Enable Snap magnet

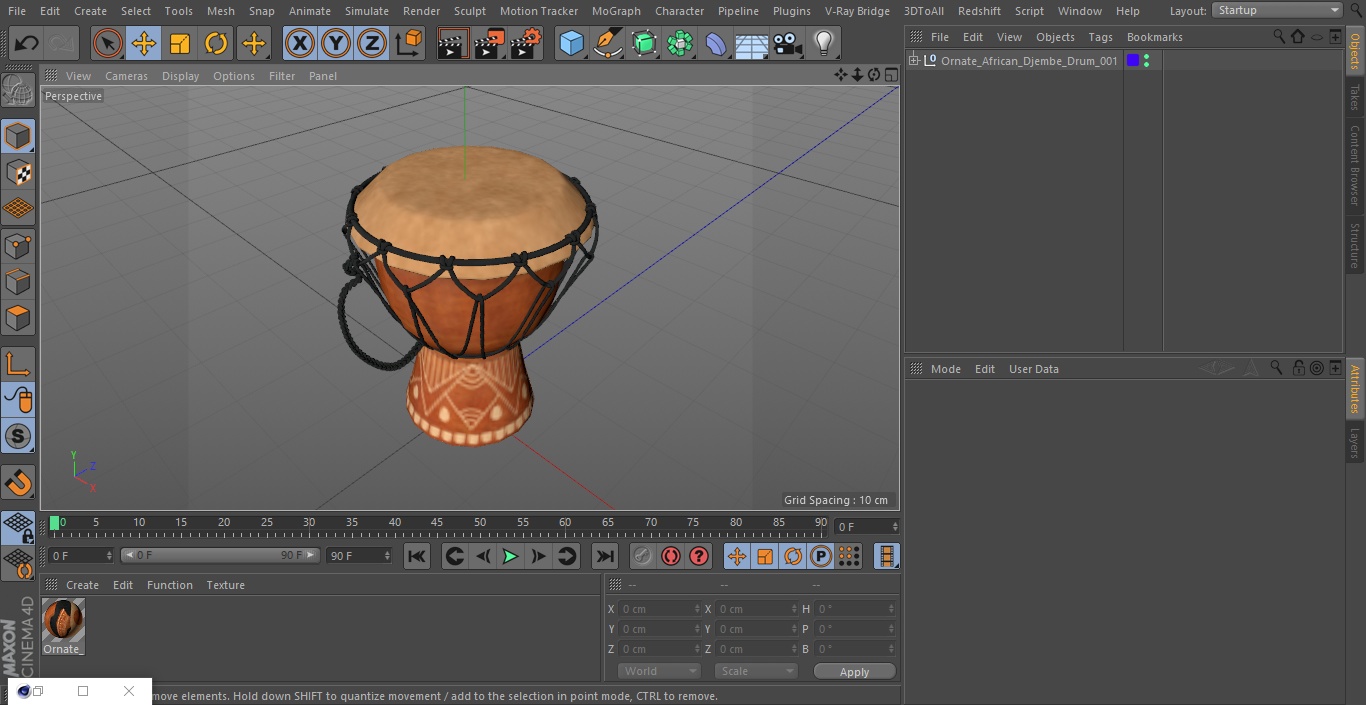coord(18,482)
